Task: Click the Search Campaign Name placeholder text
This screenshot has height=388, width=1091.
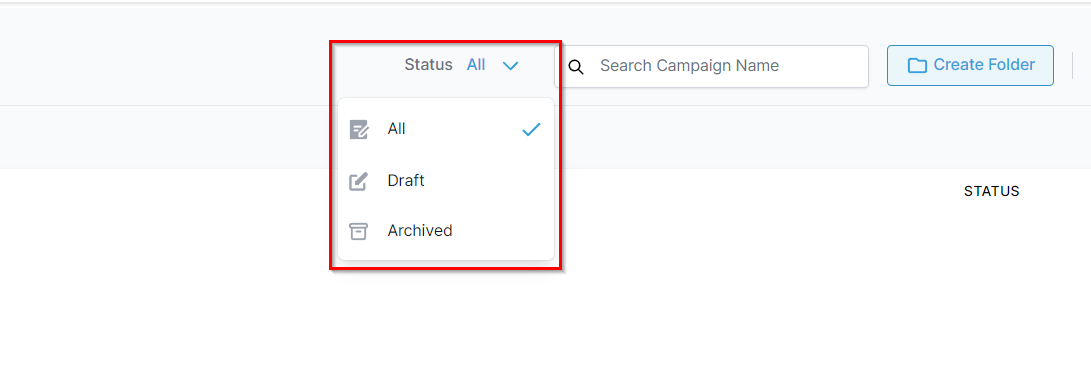Action: [689, 66]
